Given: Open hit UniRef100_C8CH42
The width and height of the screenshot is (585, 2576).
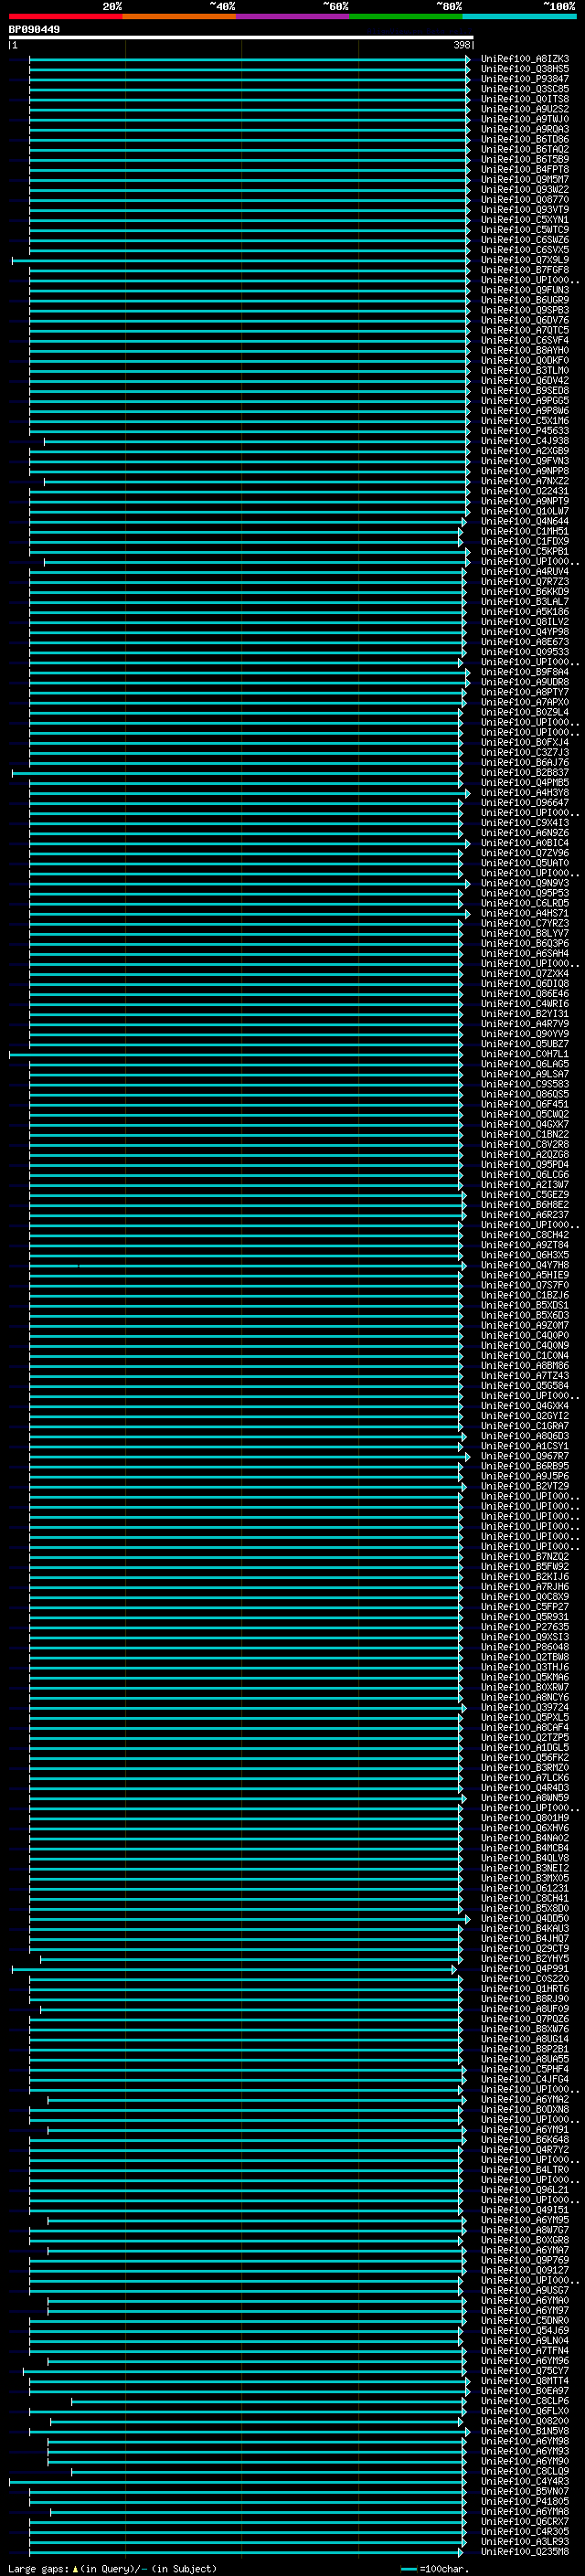Looking at the screenshot, I should coord(525,1235).
